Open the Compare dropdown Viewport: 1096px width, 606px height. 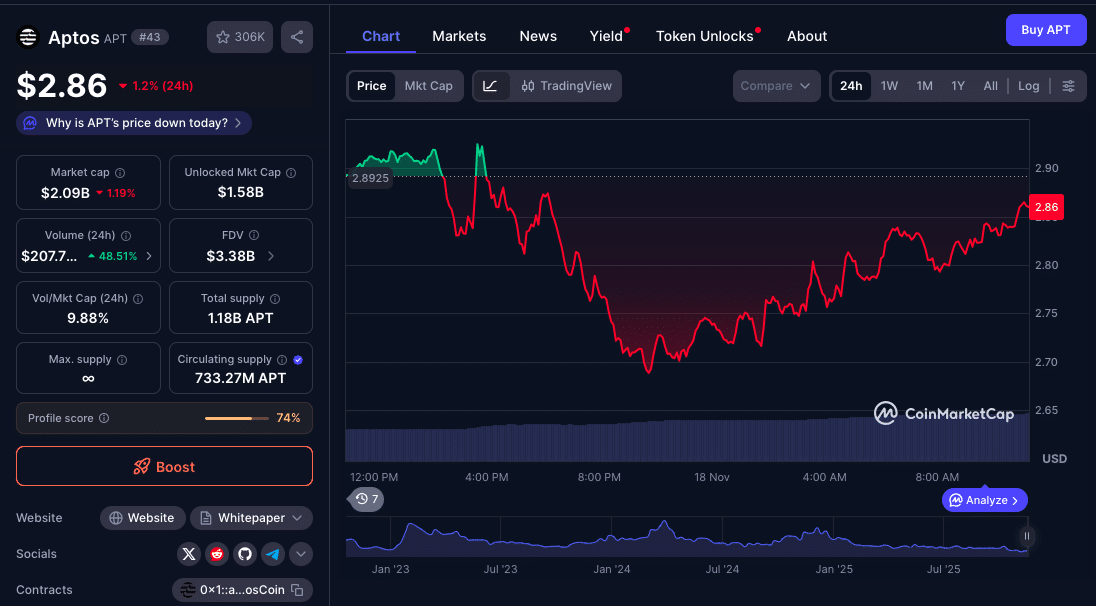point(776,86)
